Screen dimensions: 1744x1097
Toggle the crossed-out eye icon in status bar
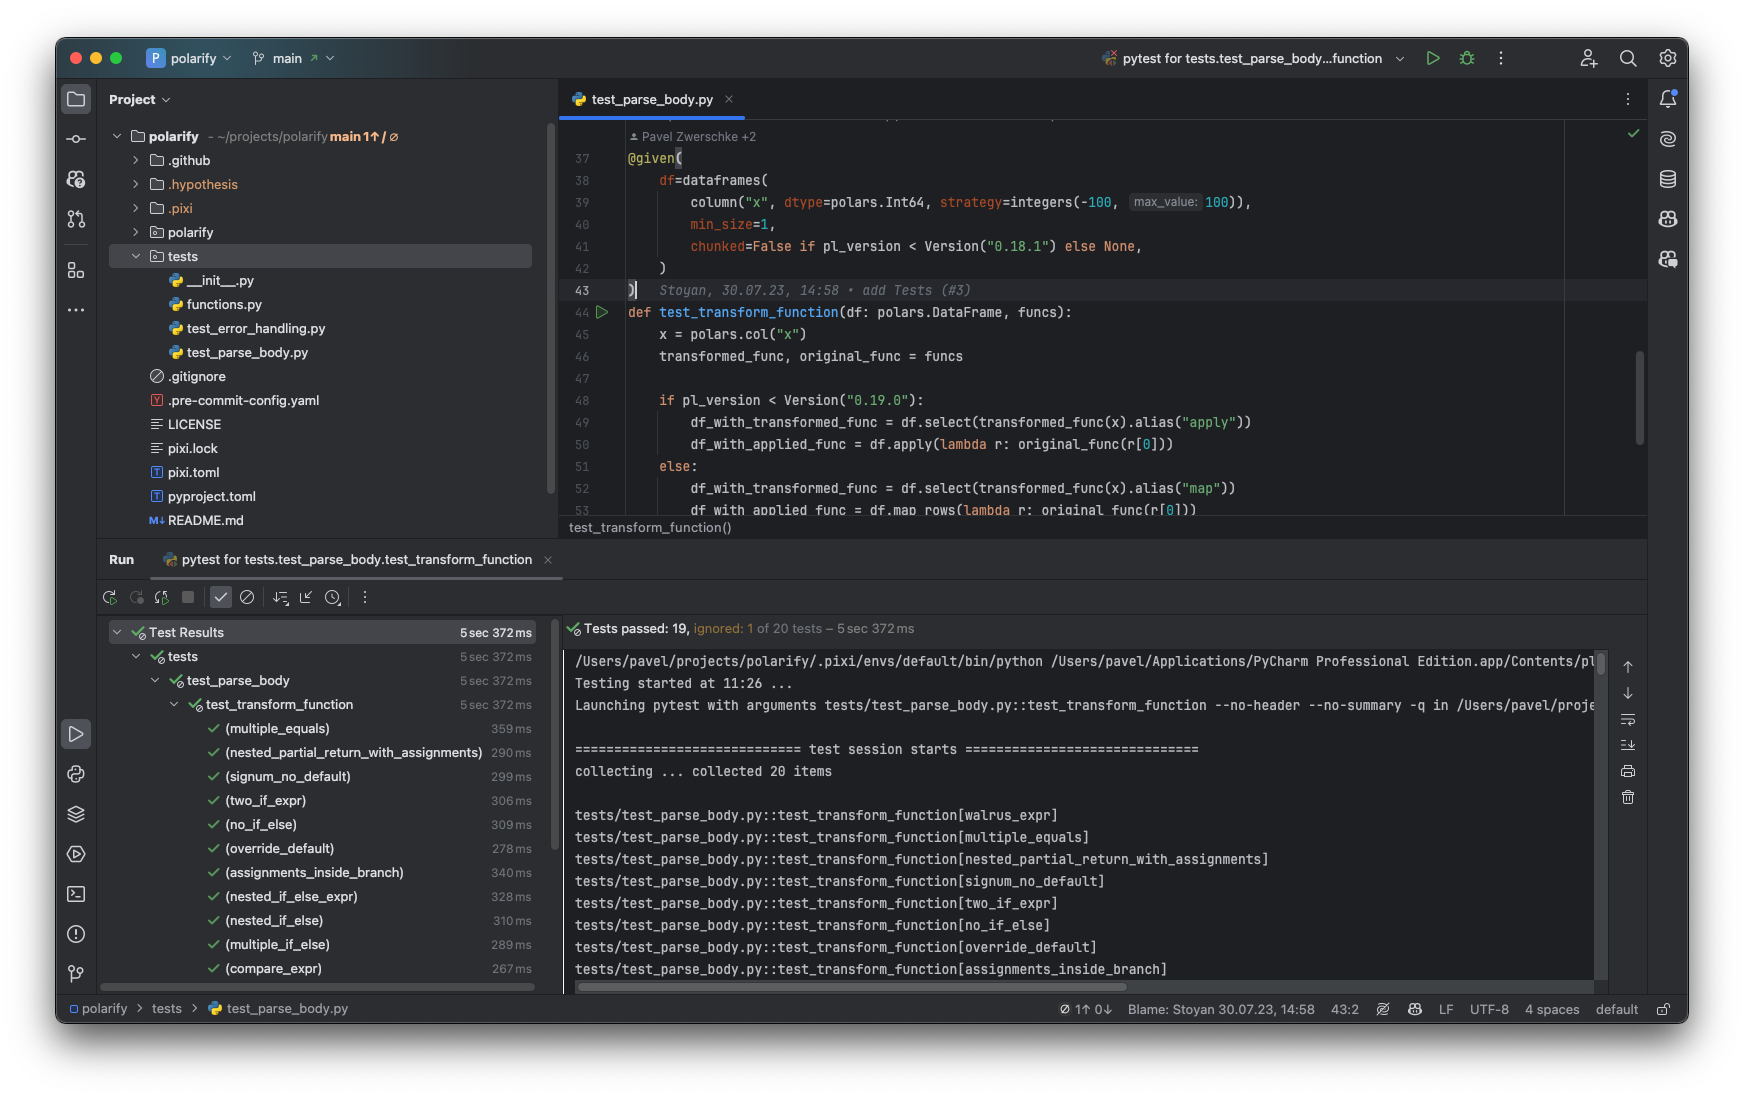click(1383, 1009)
